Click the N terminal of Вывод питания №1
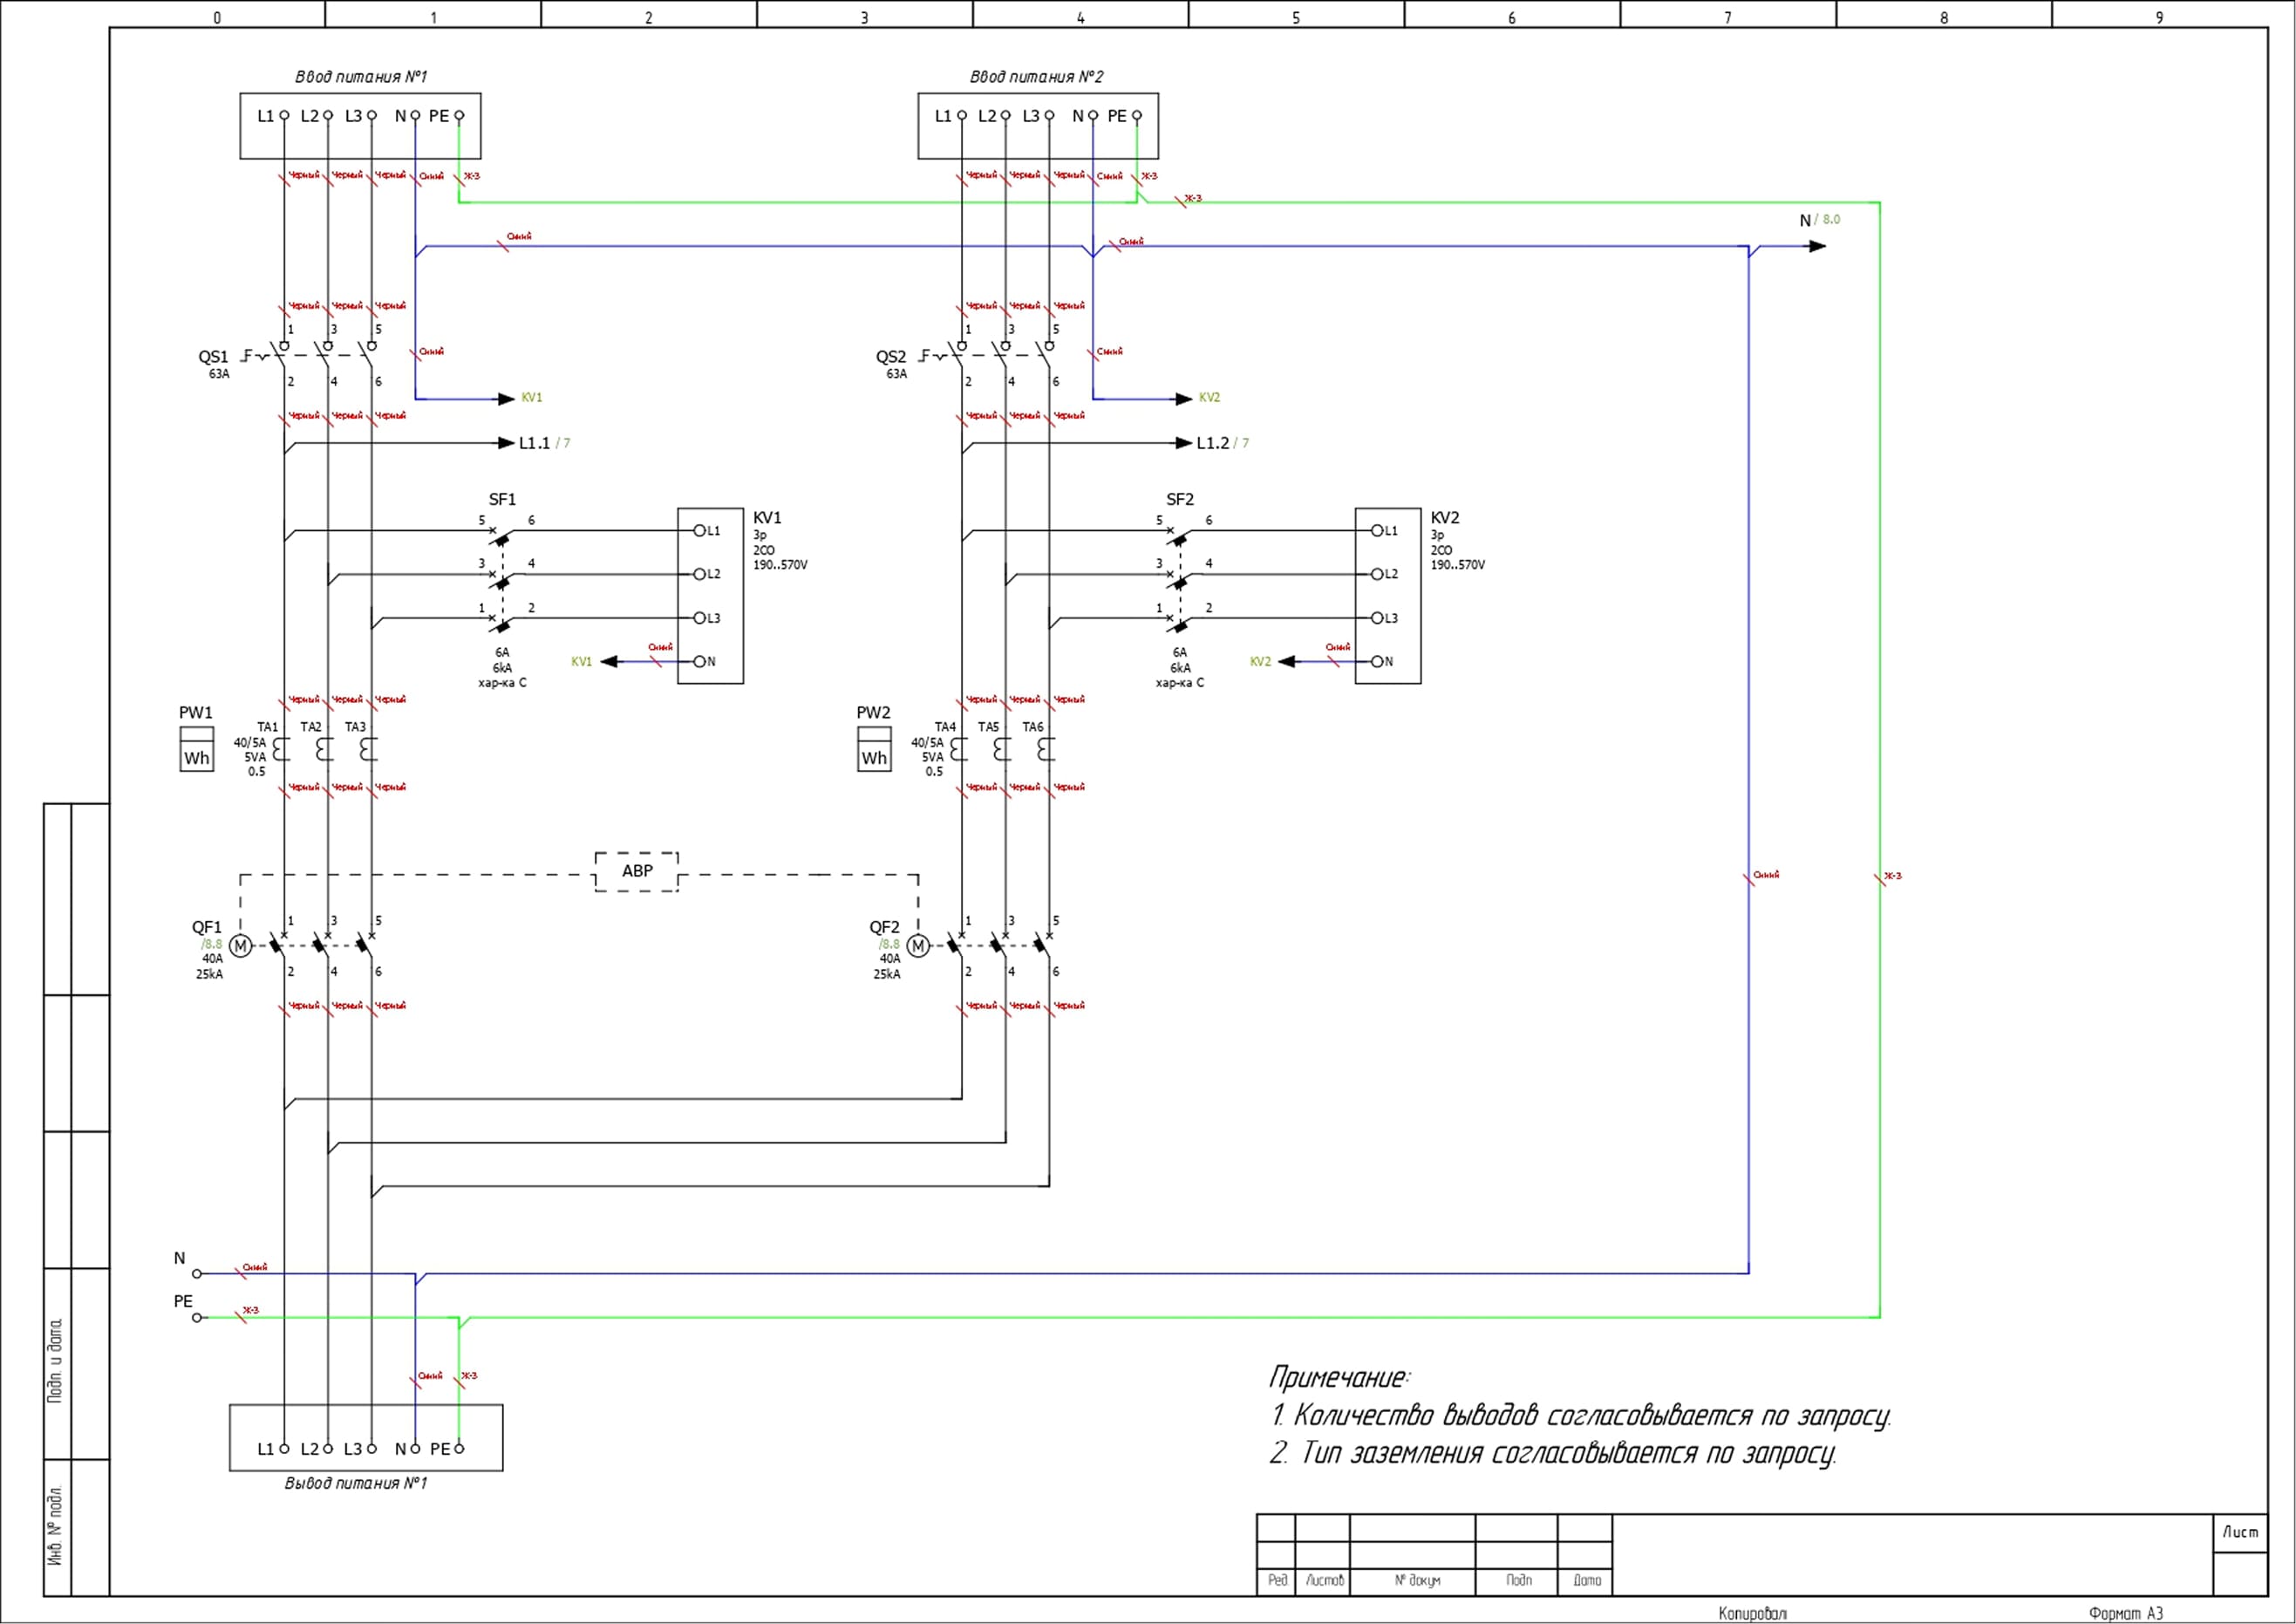The image size is (2296, 1624). point(415,1448)
